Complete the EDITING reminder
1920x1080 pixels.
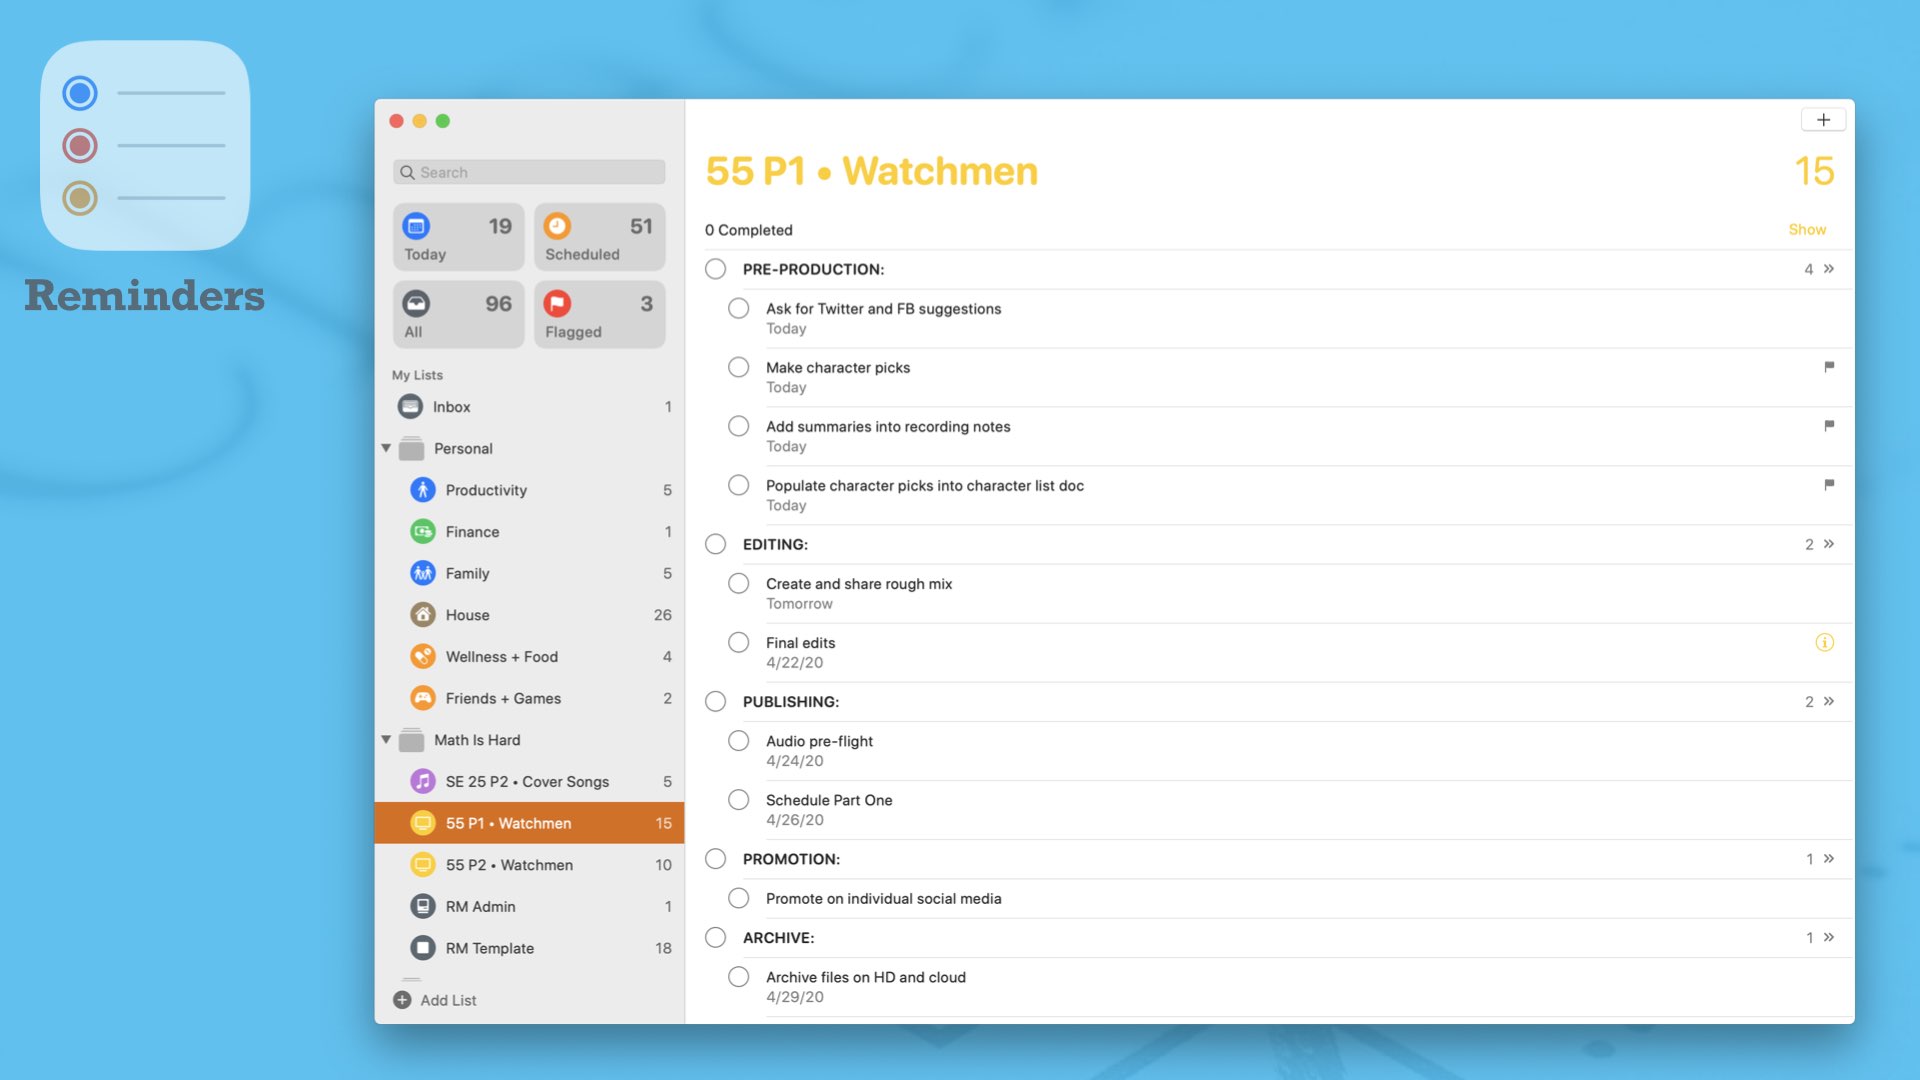715,544
